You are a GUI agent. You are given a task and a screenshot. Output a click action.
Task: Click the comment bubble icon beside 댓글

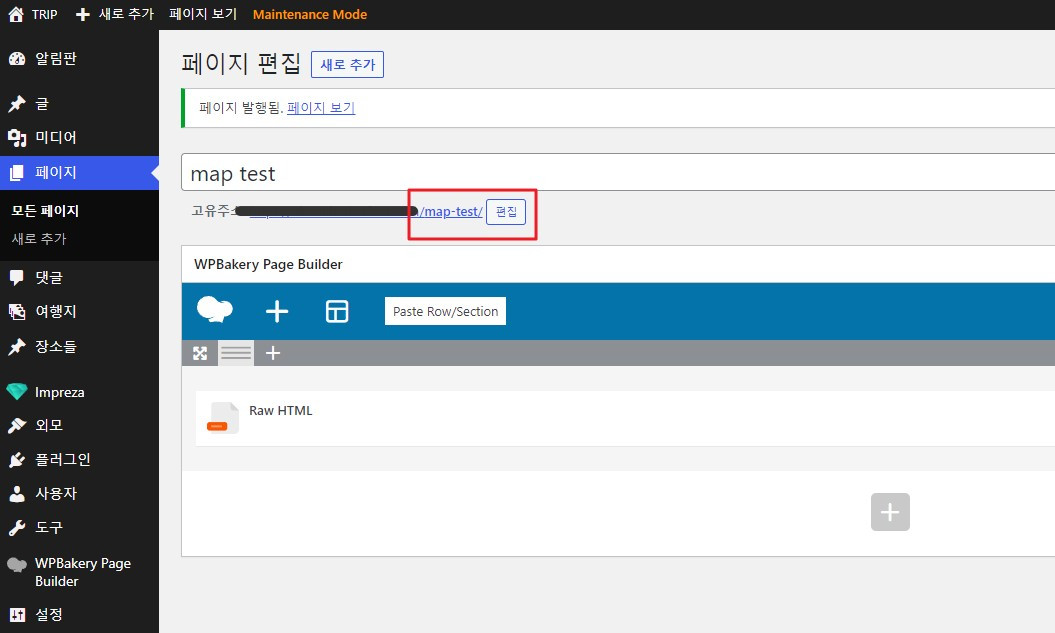pyautogui.click(x=17, y=277)
